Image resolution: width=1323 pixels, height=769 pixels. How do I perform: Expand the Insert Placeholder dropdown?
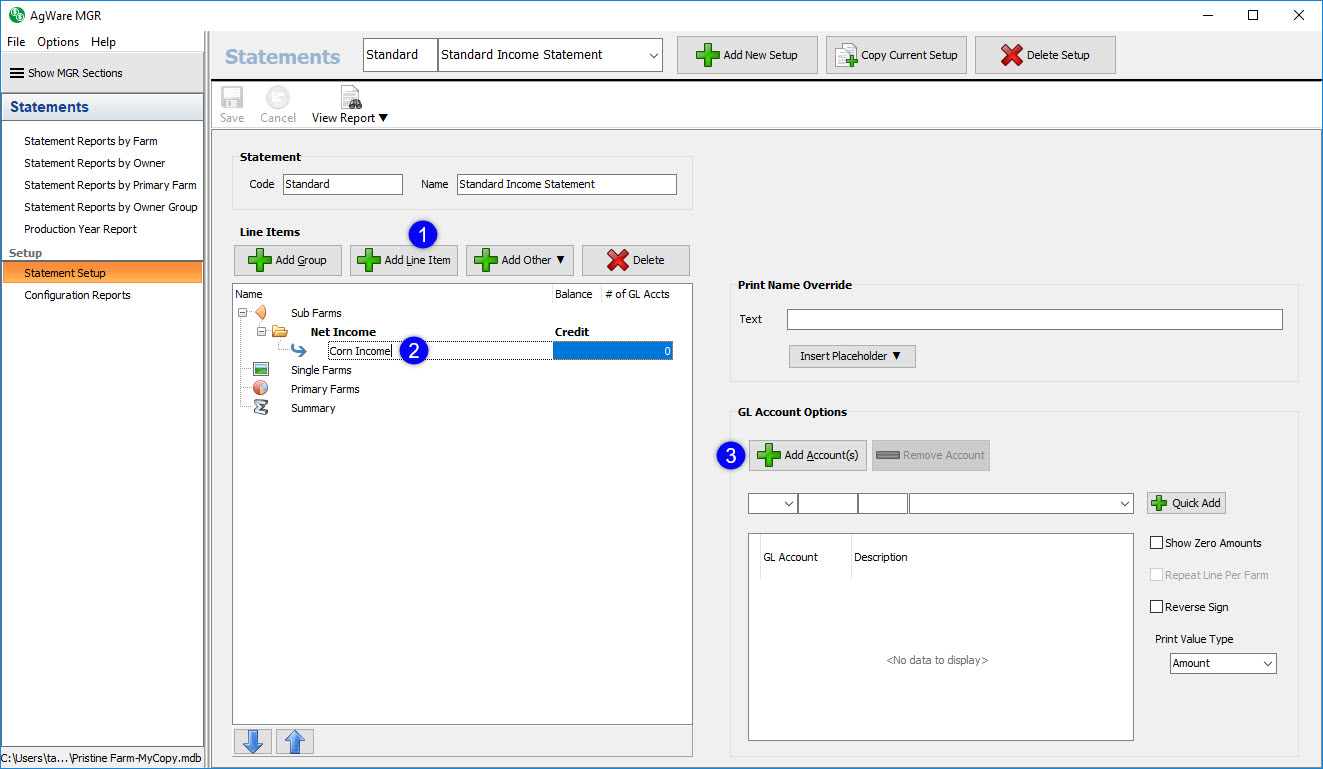coord(851,356)
